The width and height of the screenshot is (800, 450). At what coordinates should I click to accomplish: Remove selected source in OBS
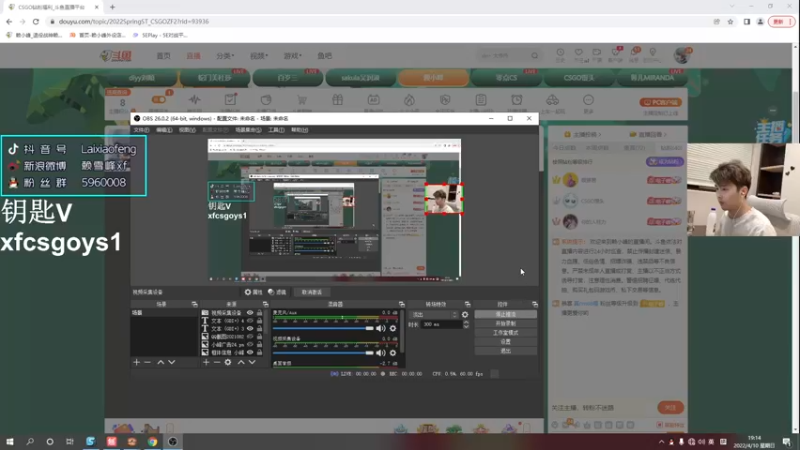(217, 362)
